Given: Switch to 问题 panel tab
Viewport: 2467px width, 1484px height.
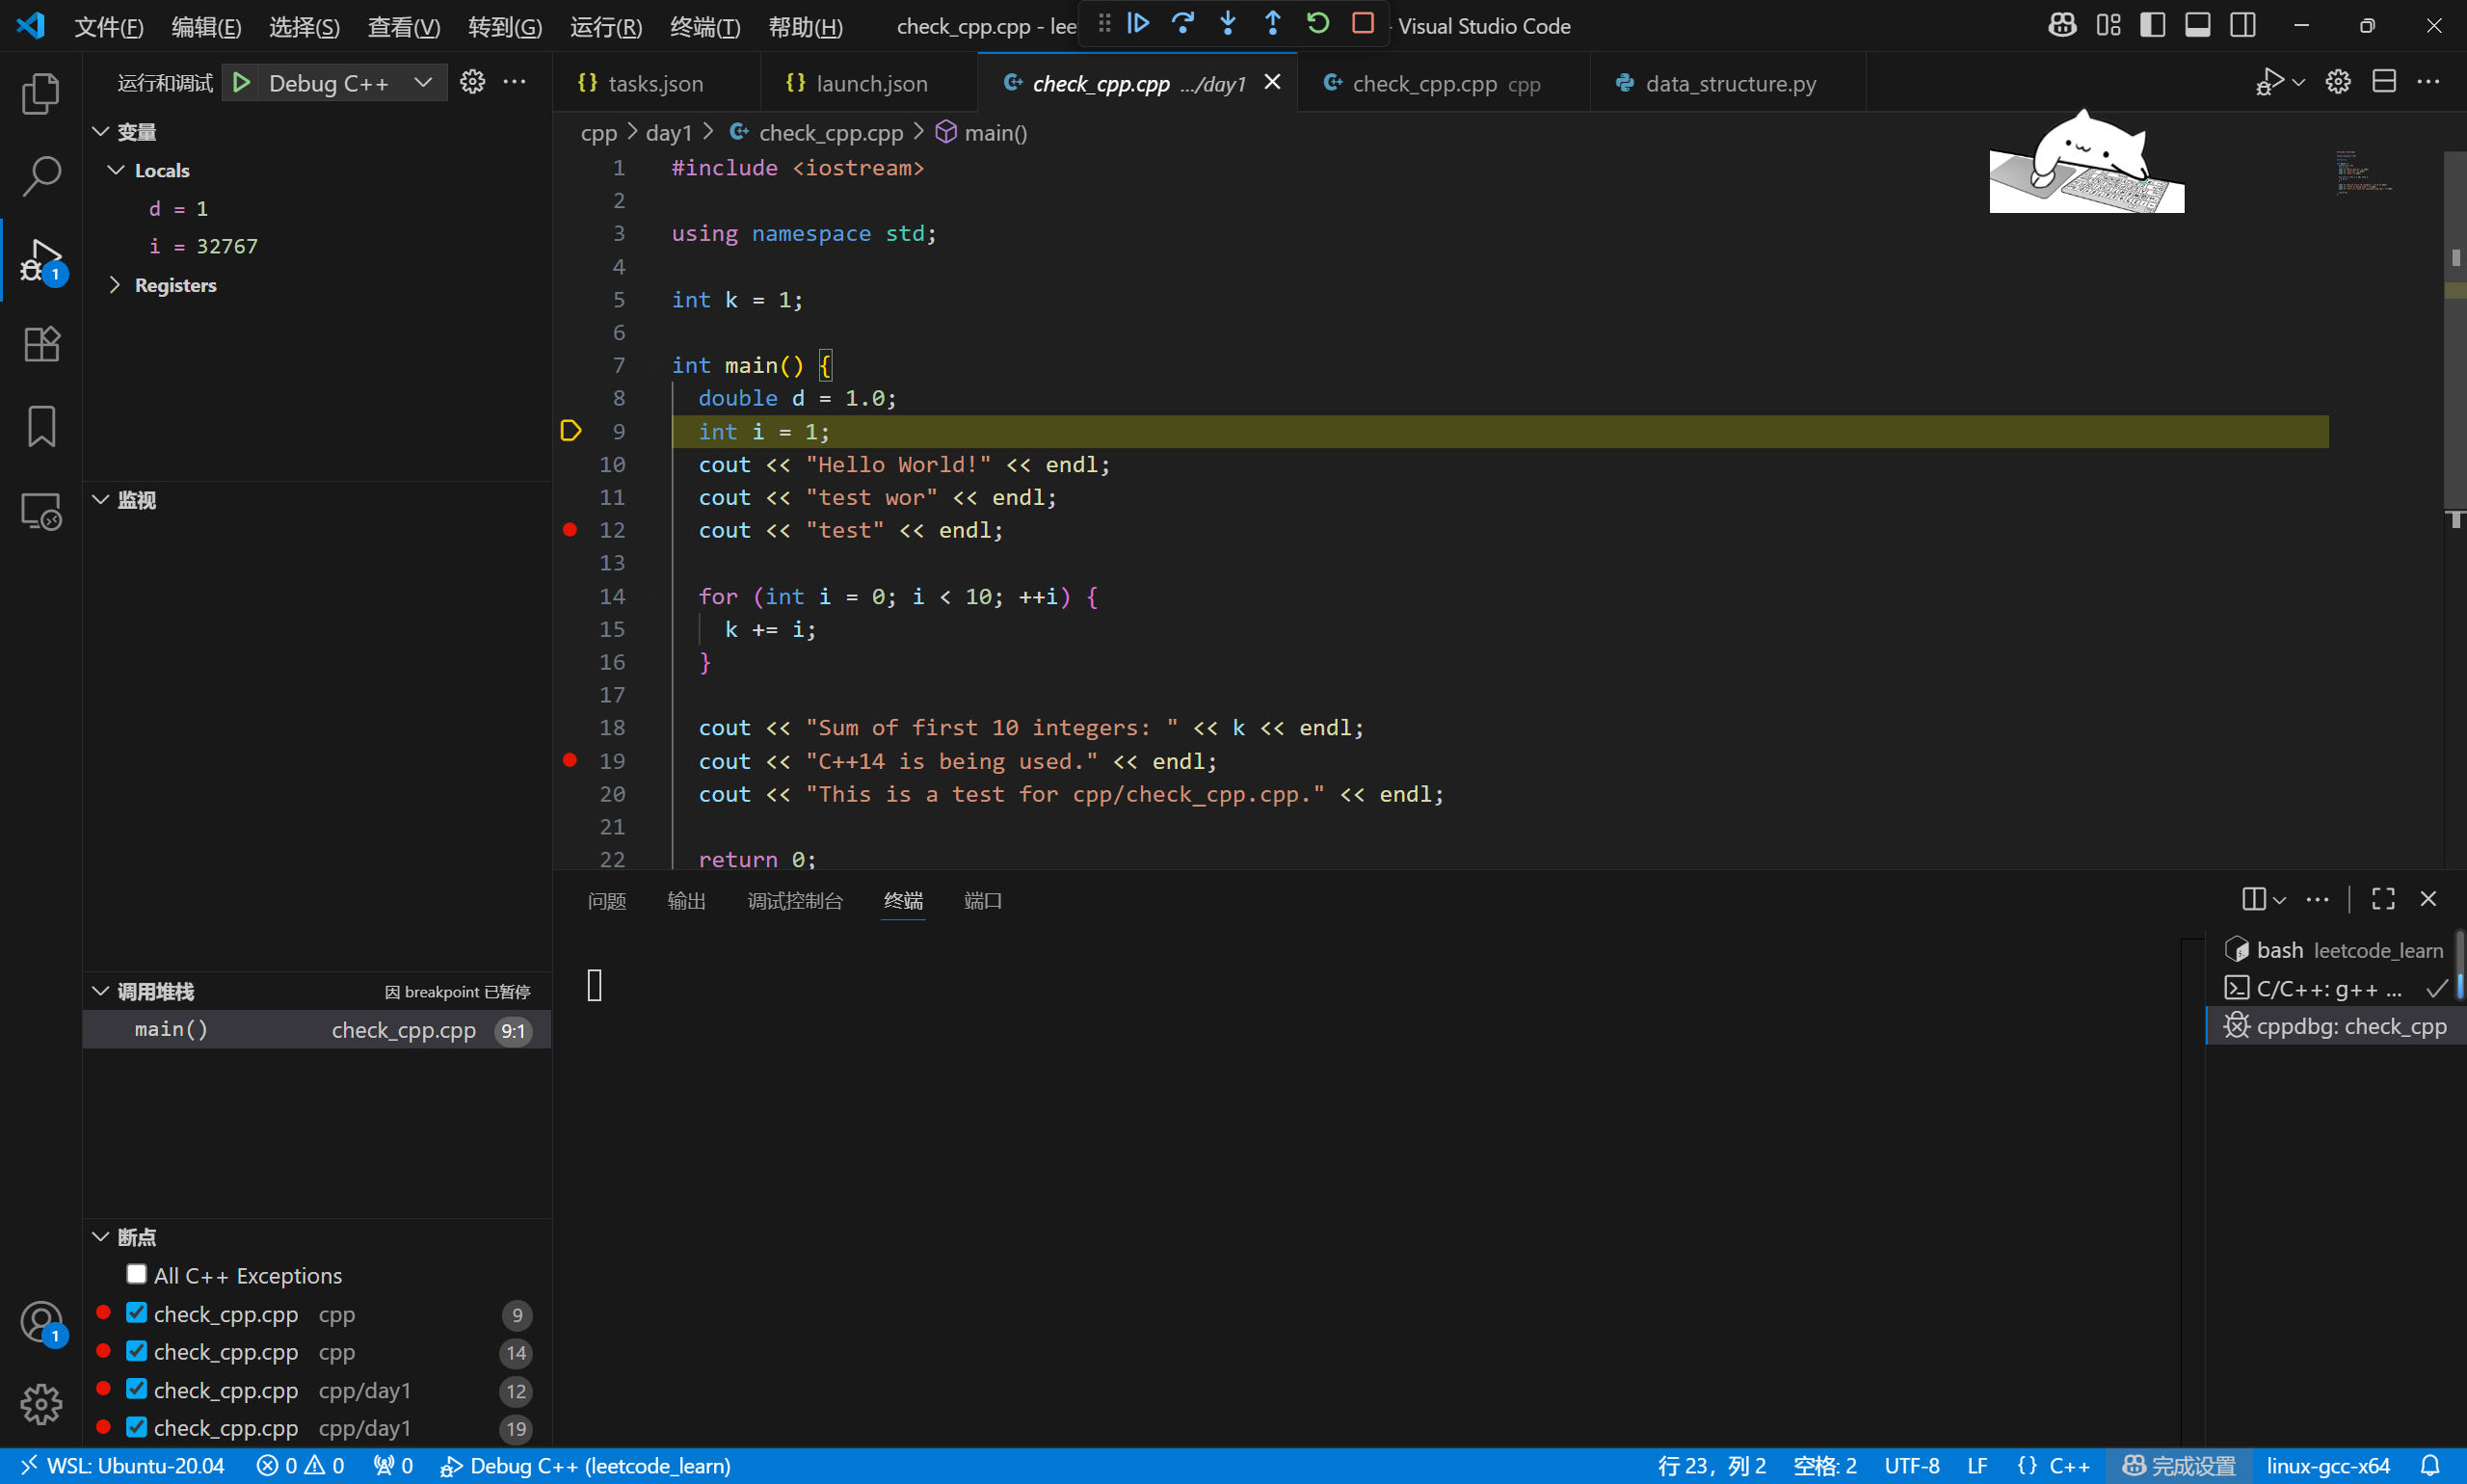Looking at the screenshot, I should click(606, 901).
